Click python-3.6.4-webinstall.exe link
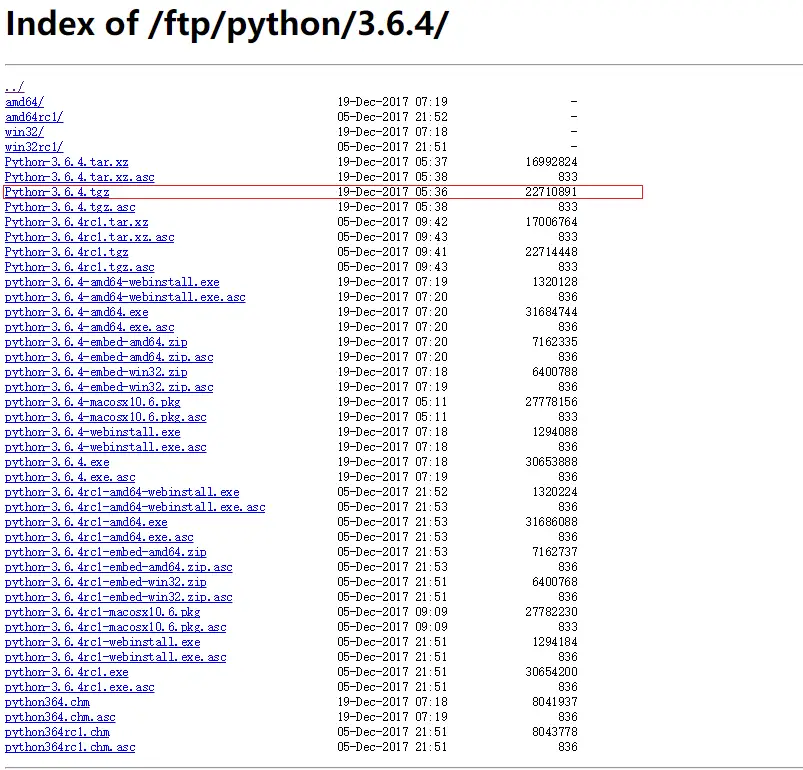 [x=92, y=432]
